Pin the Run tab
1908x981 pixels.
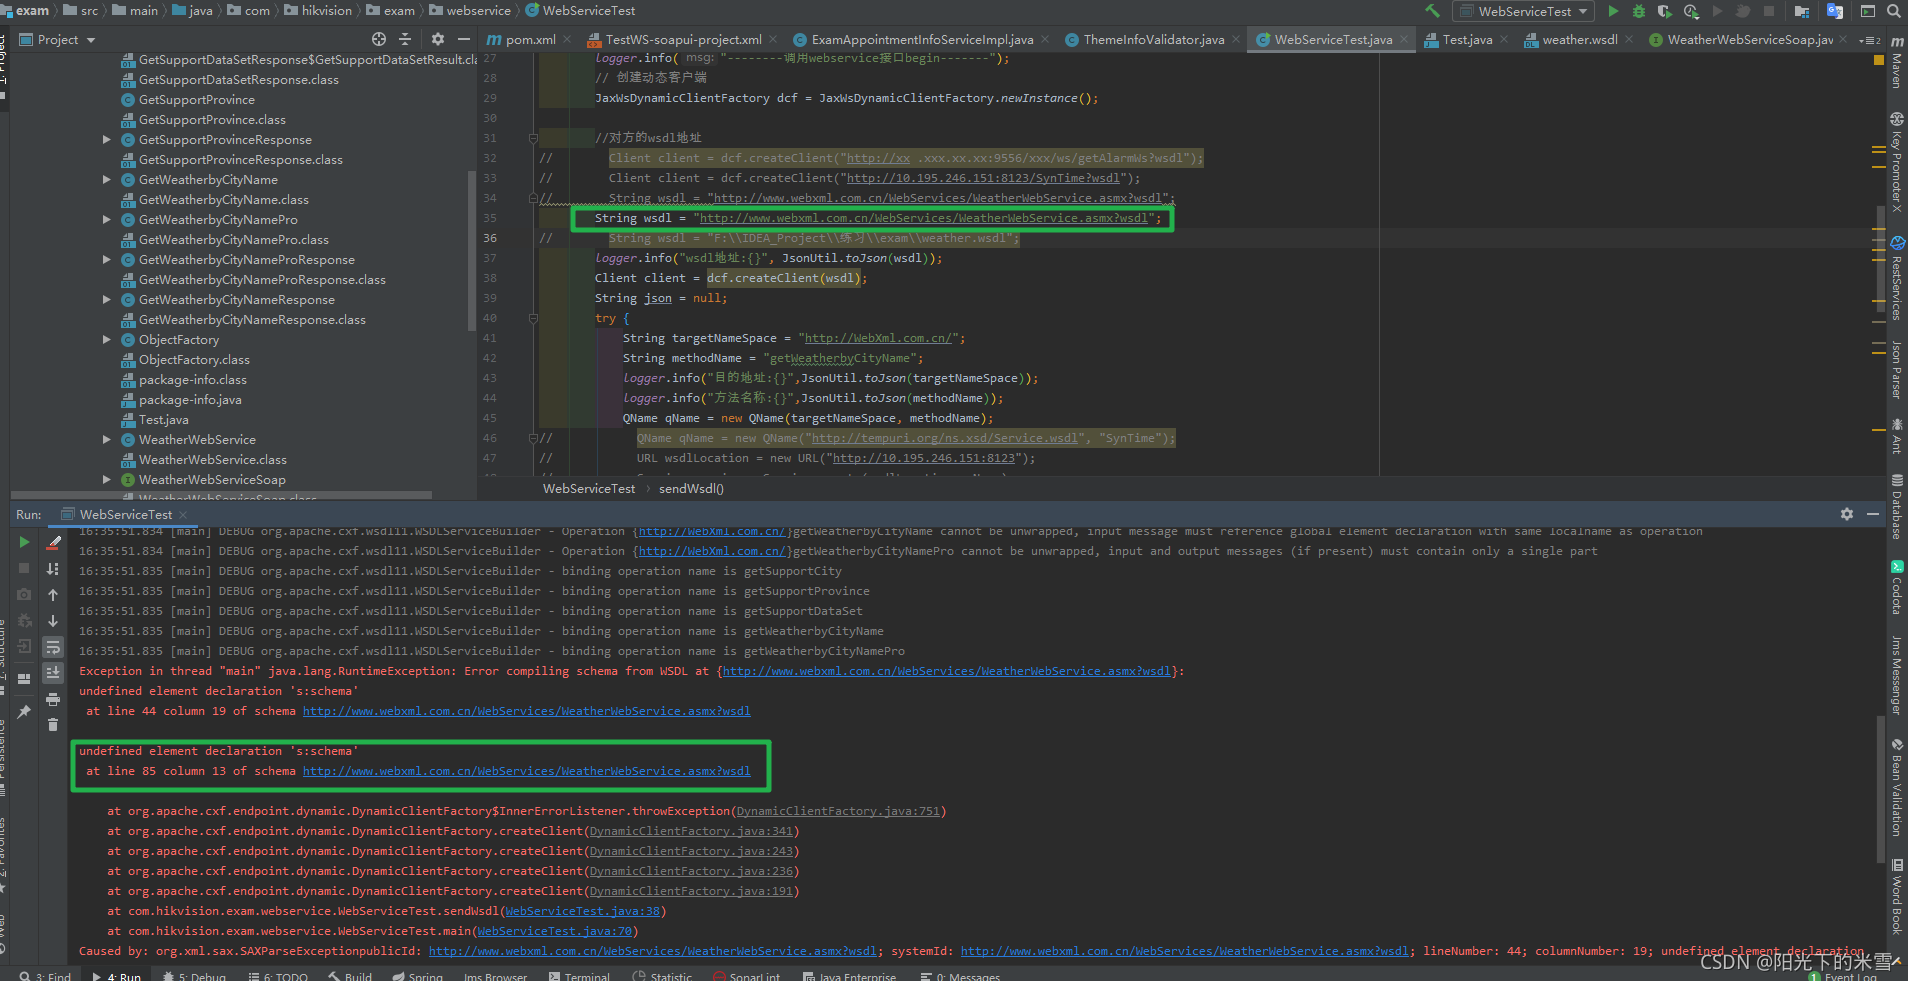point(24,711)
